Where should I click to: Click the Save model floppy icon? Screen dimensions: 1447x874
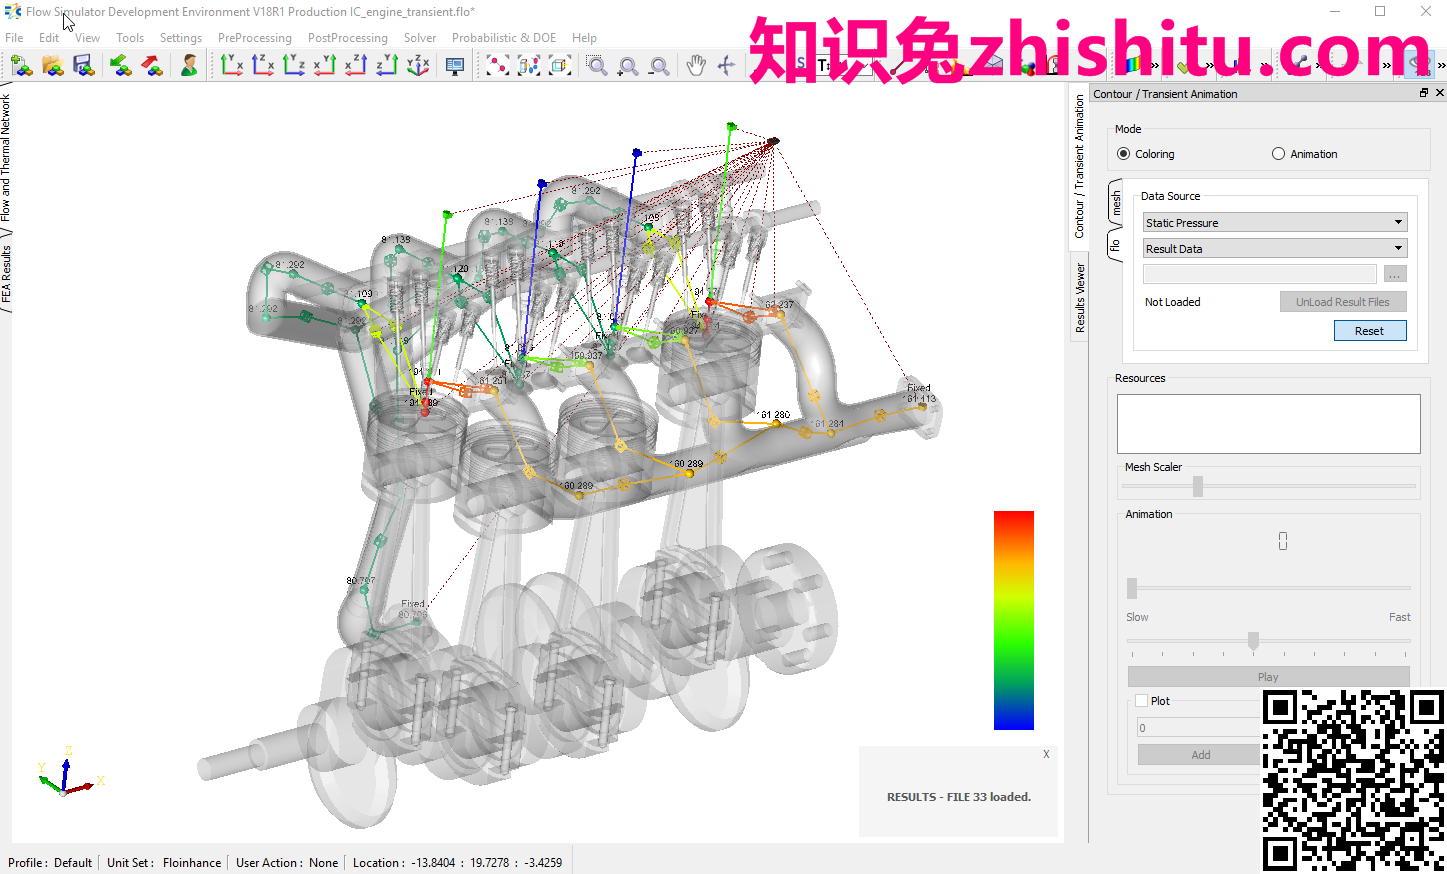pyautogui.click(x=84, y=66)
